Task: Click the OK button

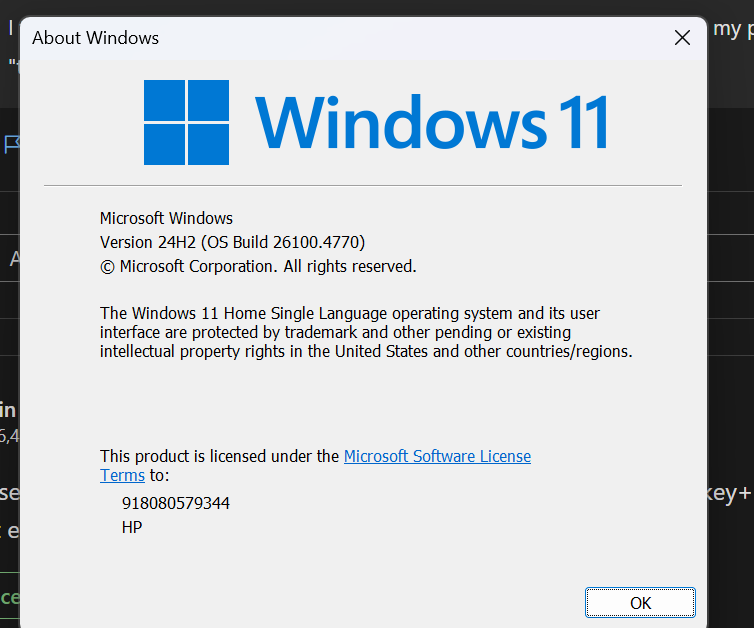Action: tap(640, 602)
